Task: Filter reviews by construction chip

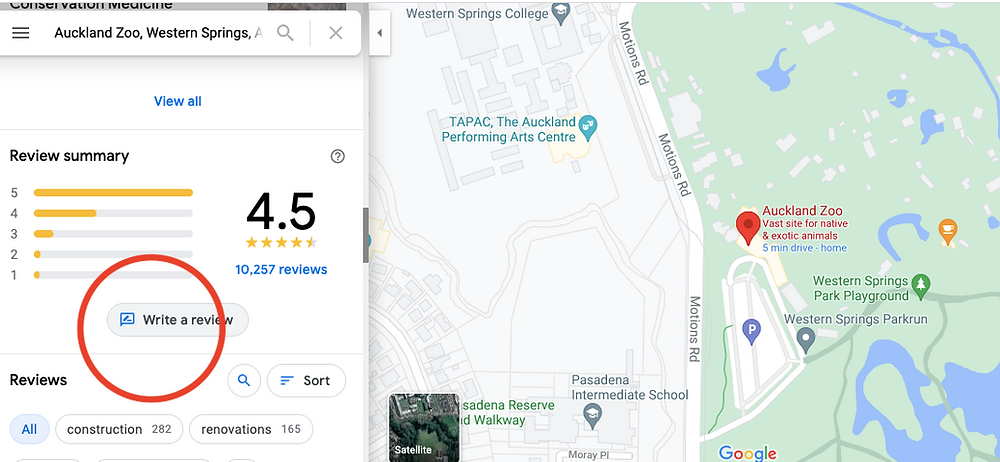Action: click(119, 429)
